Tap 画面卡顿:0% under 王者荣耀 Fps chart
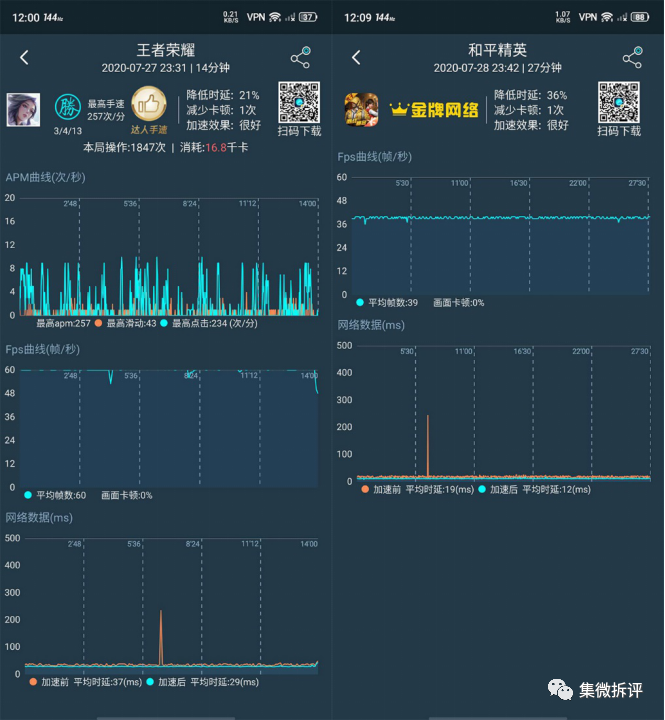 127,495
